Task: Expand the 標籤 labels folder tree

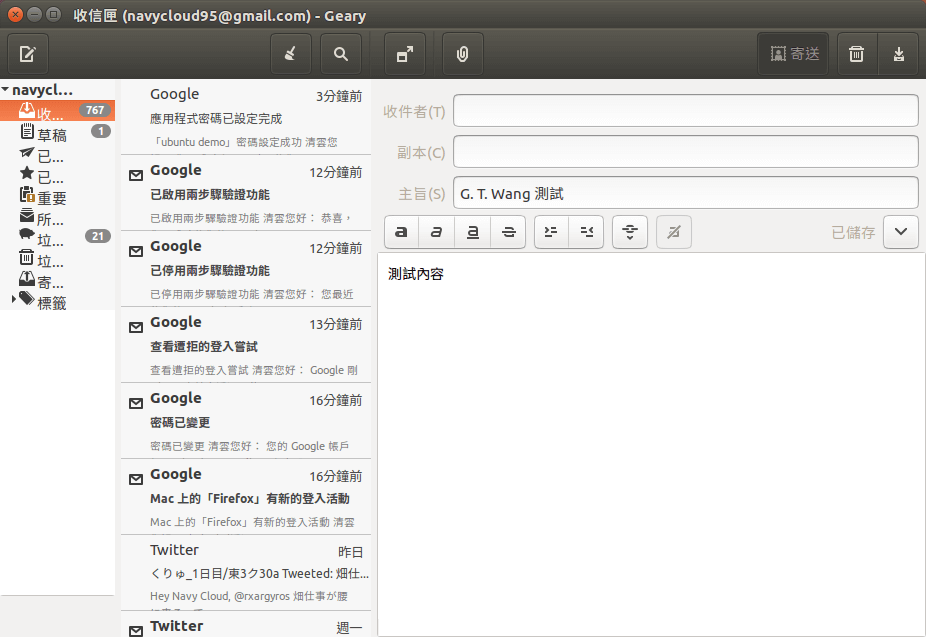Action: [x=14, y=299]
